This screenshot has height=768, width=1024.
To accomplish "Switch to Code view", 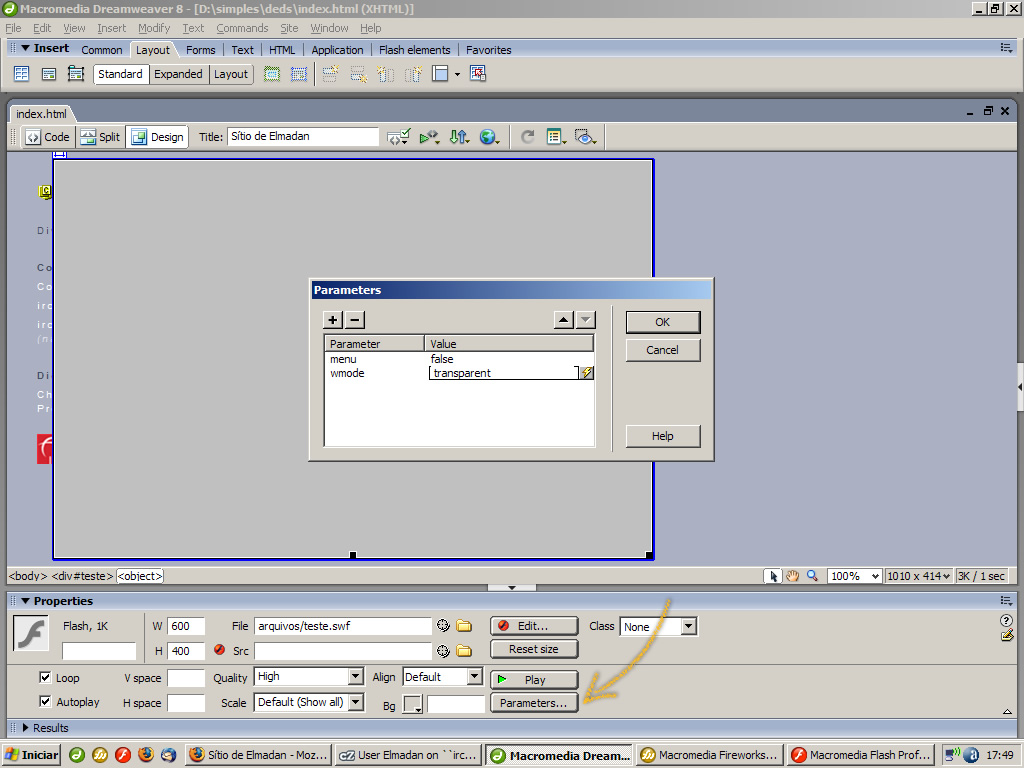I will pos(48,136).
